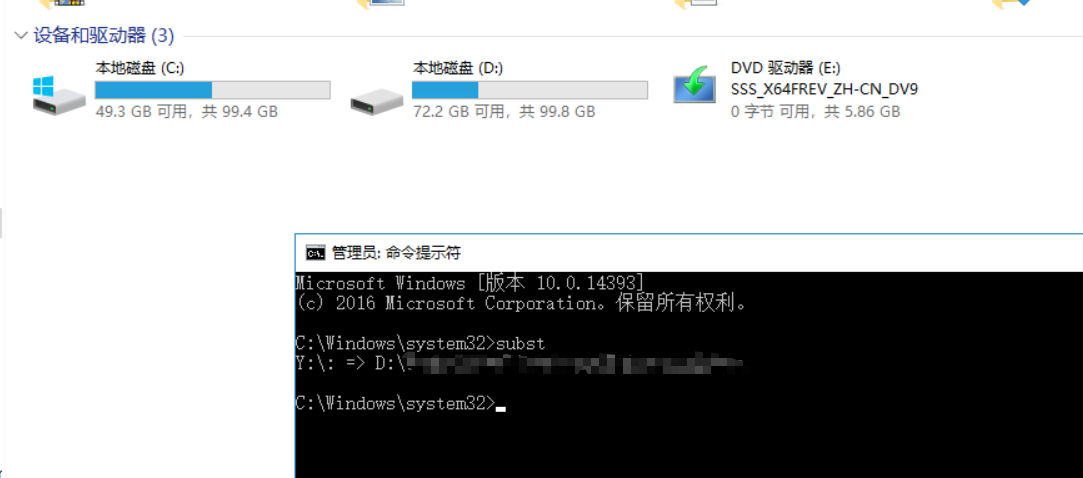
Task: Click the 设备和驱动器 (3) group header text
Action: click(x=104, y=35)
